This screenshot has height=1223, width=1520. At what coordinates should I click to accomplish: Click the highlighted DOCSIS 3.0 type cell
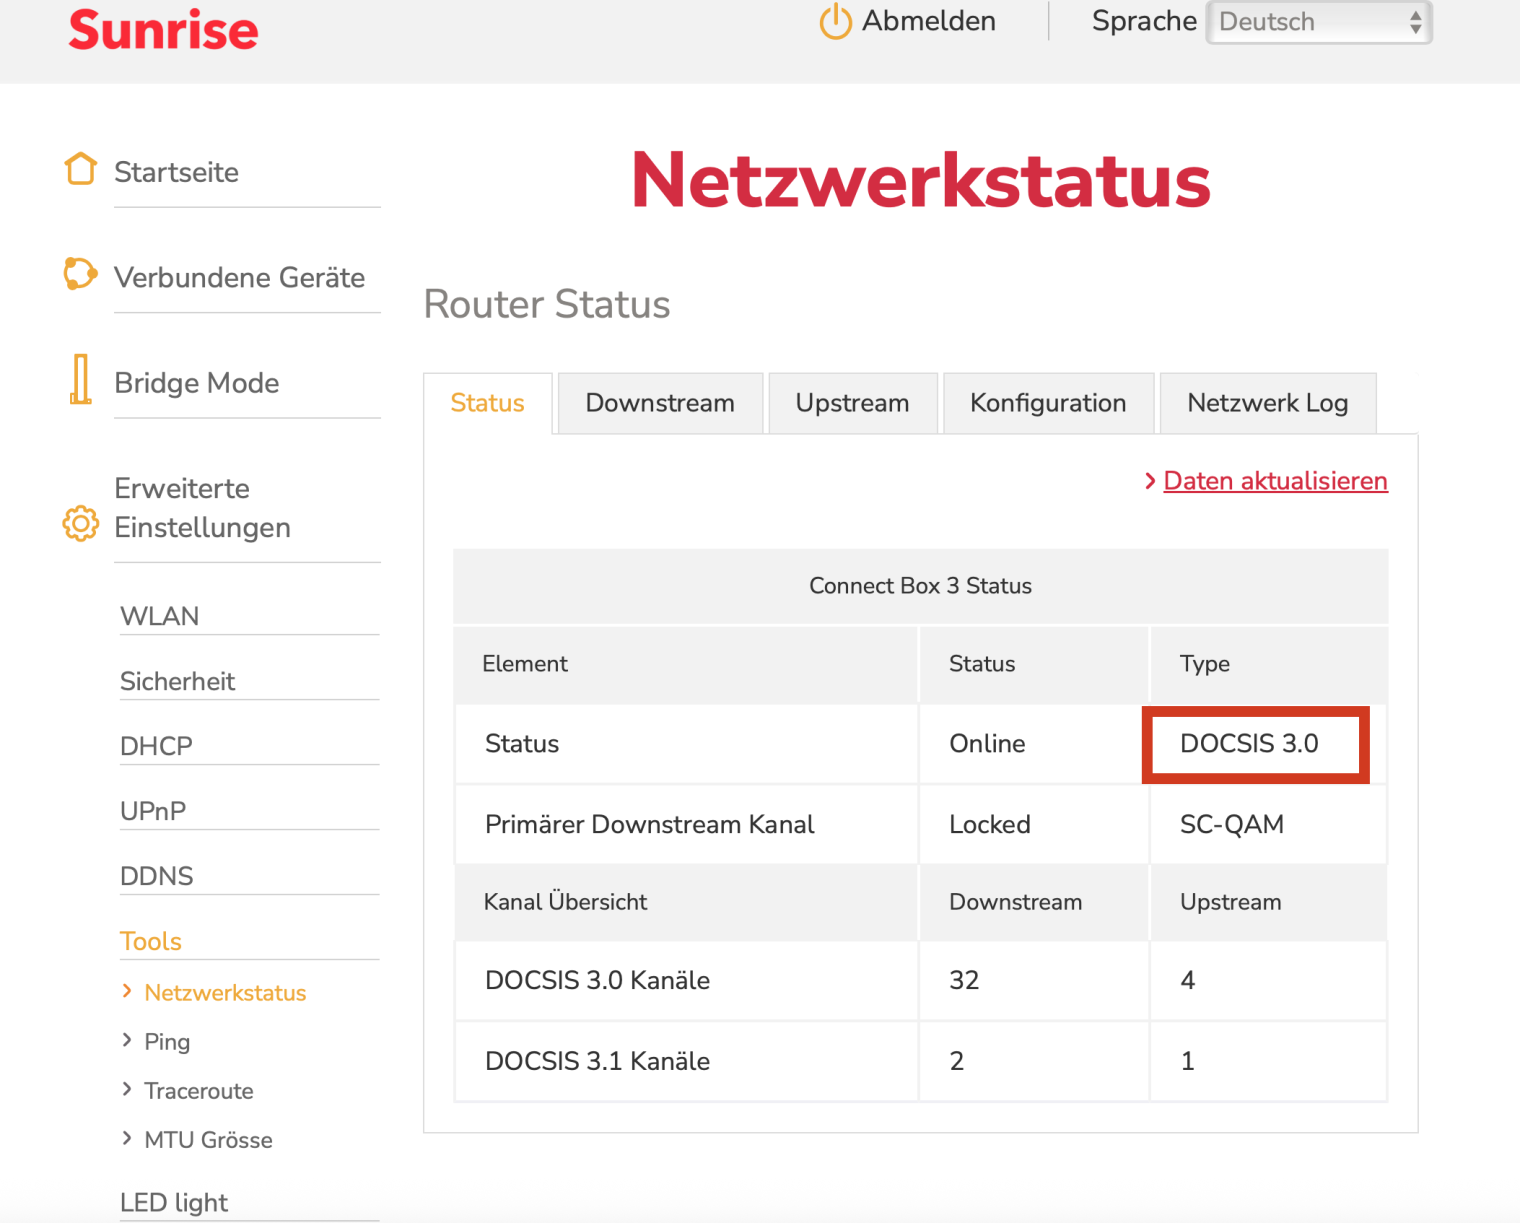1255,744
